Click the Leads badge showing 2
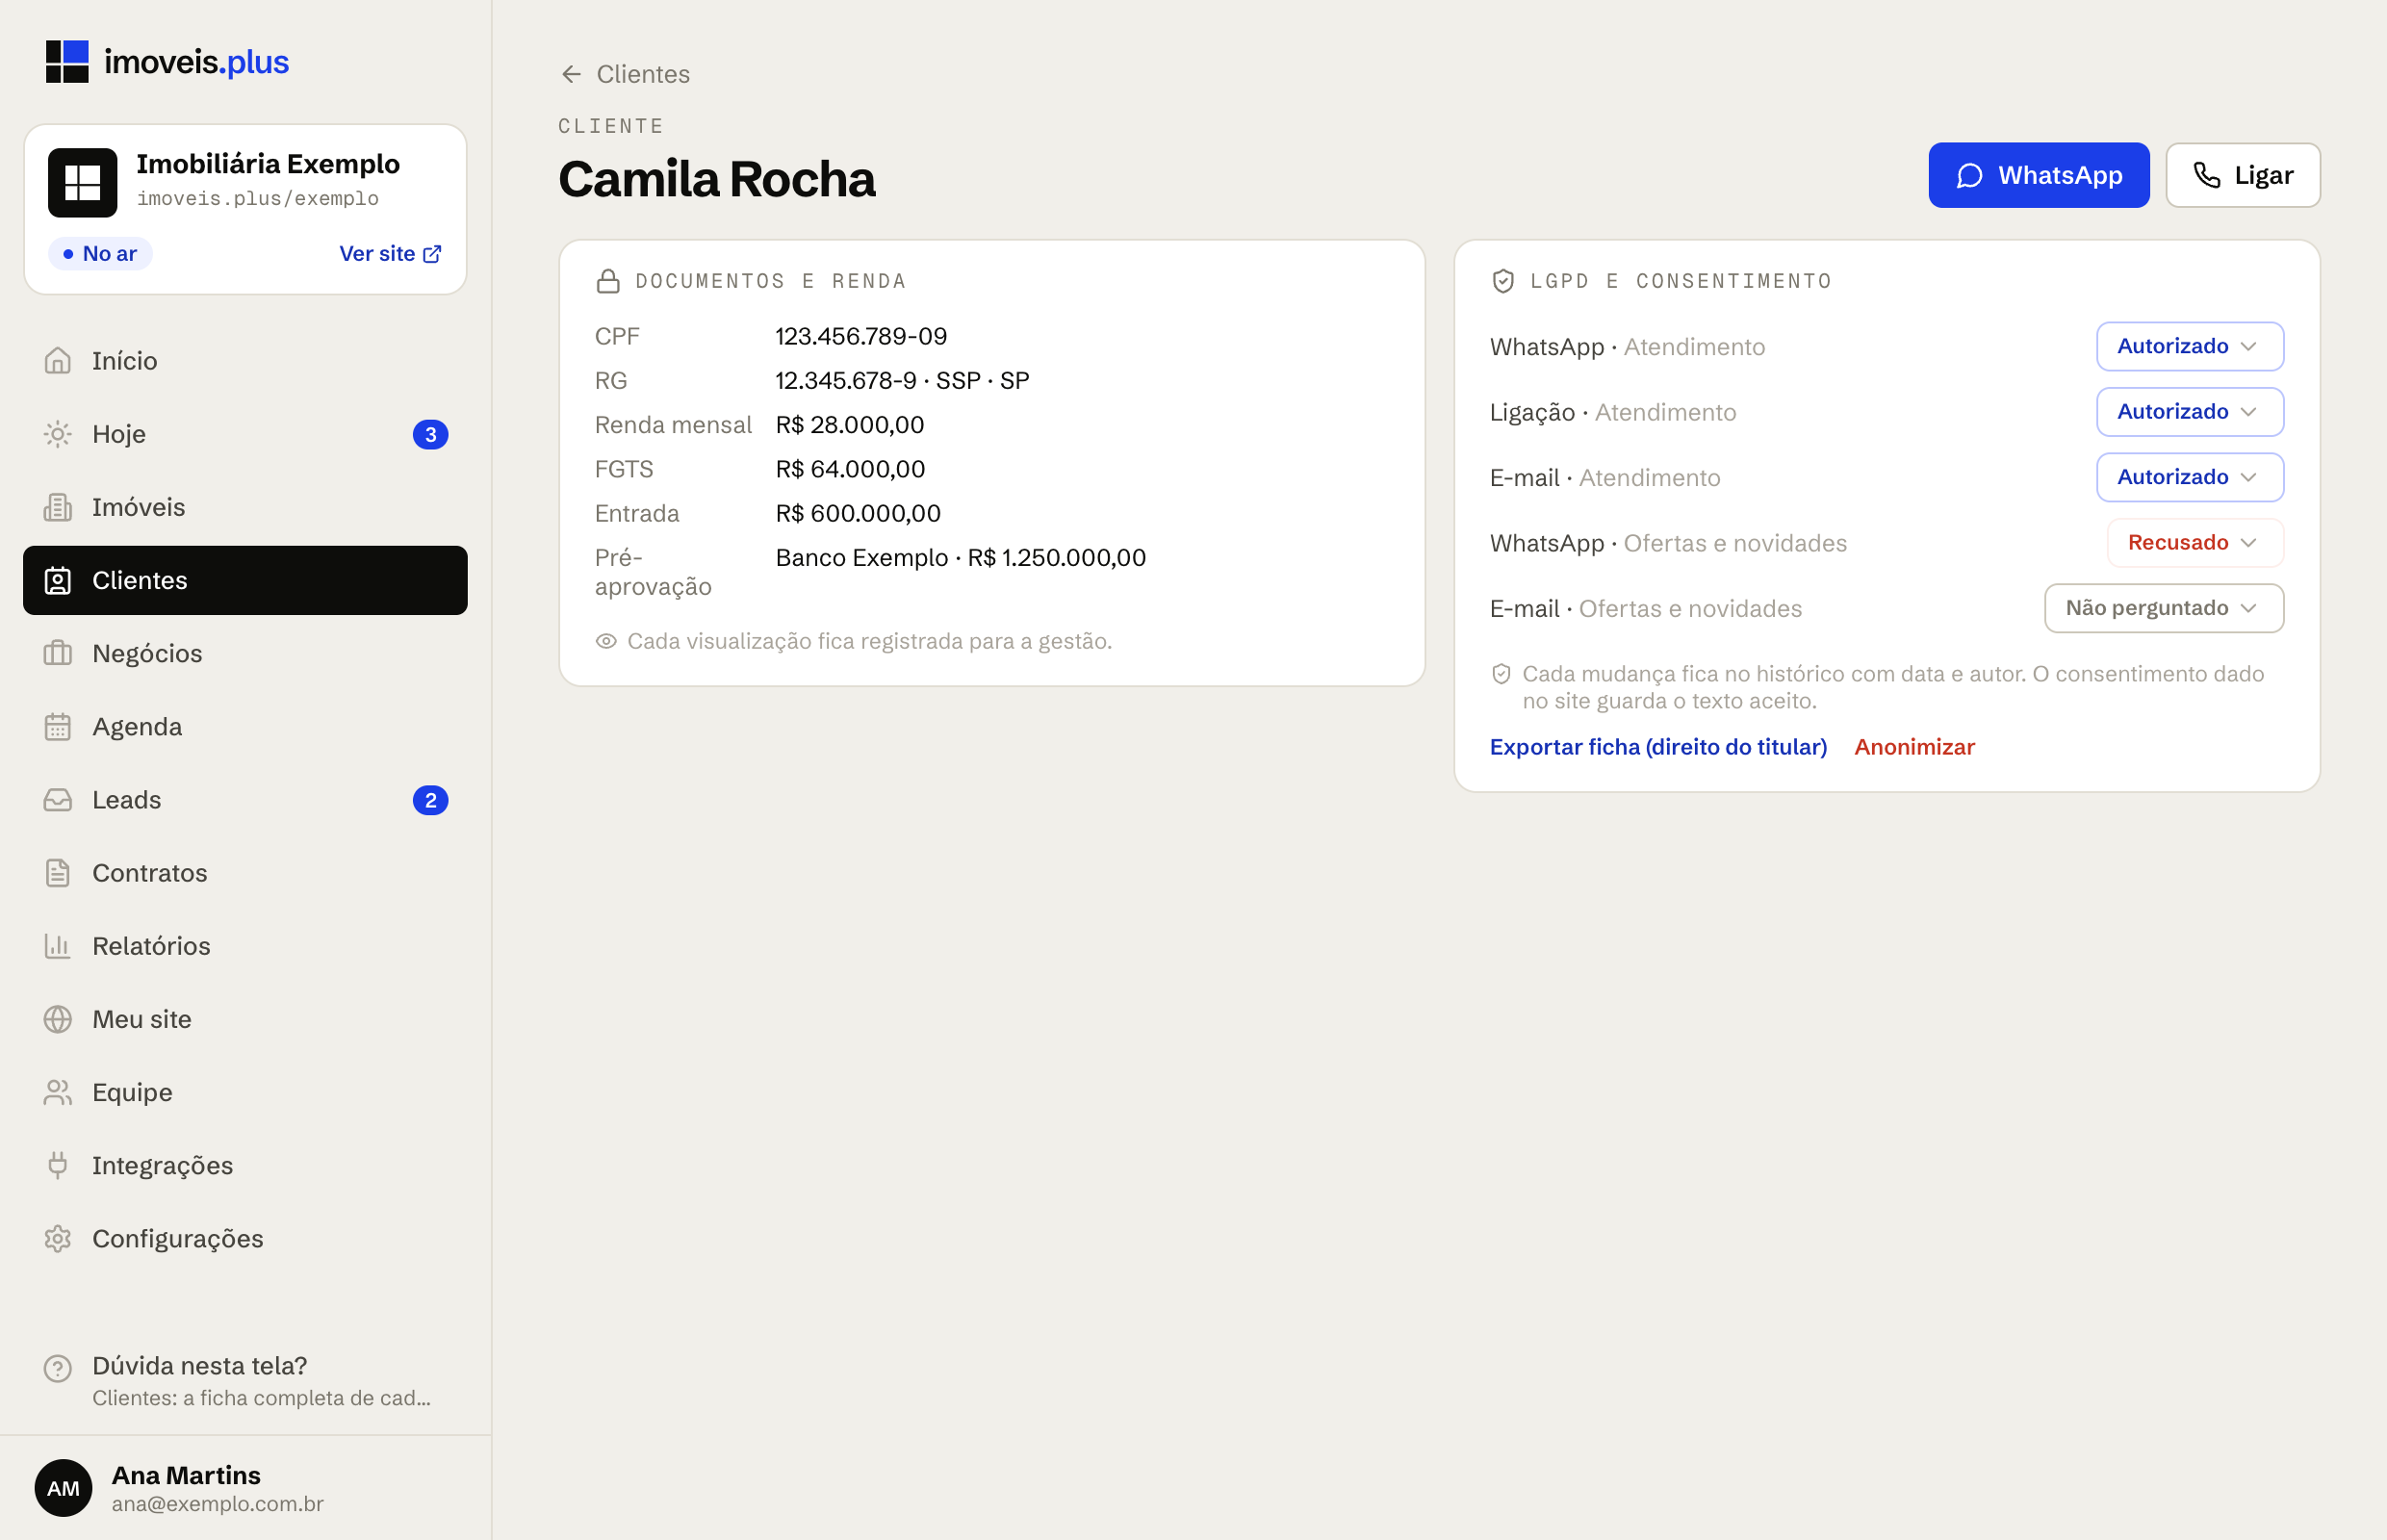 (x=431, y=800)
